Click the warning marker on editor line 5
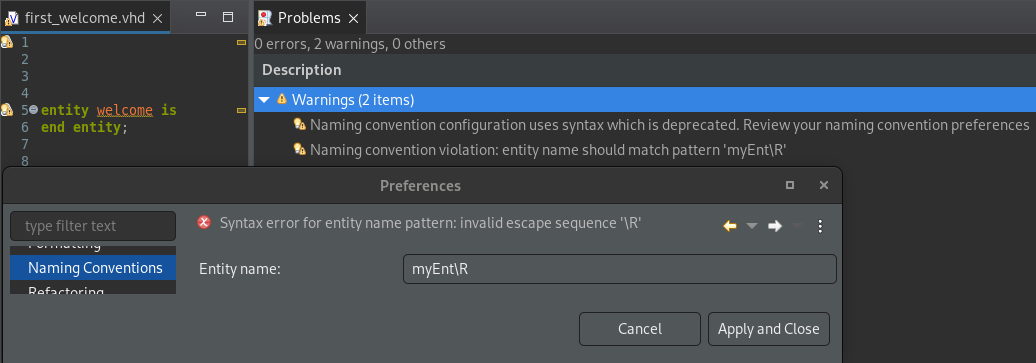 click(7, 110)
